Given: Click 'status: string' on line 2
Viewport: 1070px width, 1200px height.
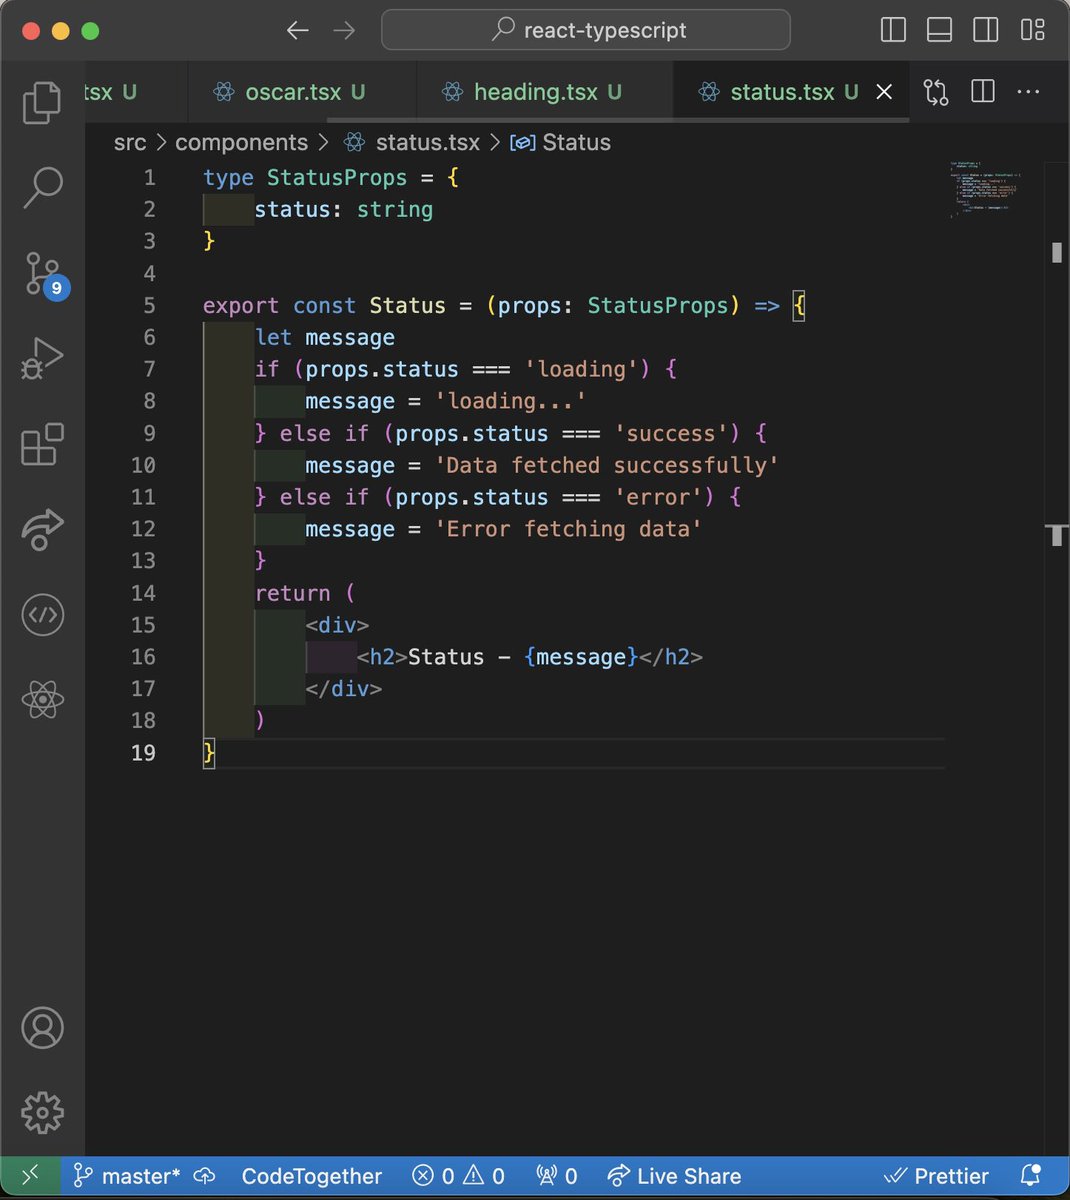Looking at the screenshot, I should pyautogui.click(x=344, y=209).
